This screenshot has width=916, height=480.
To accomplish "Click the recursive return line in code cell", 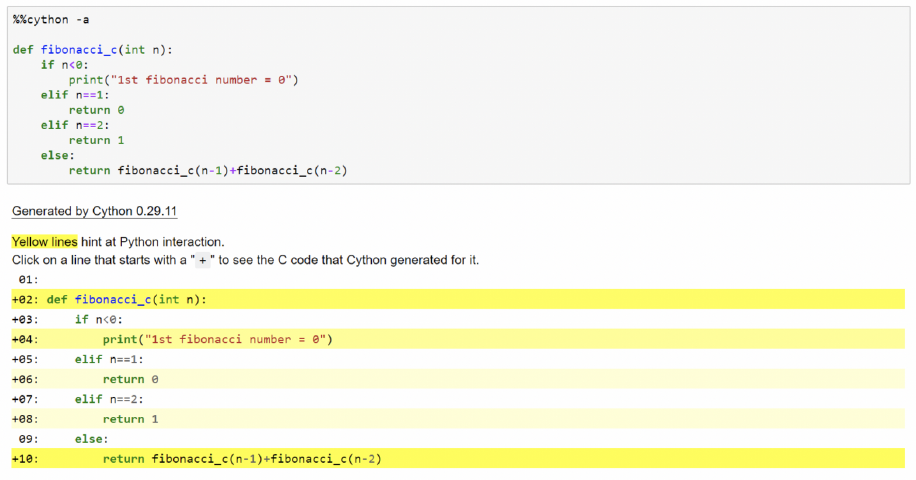I will click(208, 171).
